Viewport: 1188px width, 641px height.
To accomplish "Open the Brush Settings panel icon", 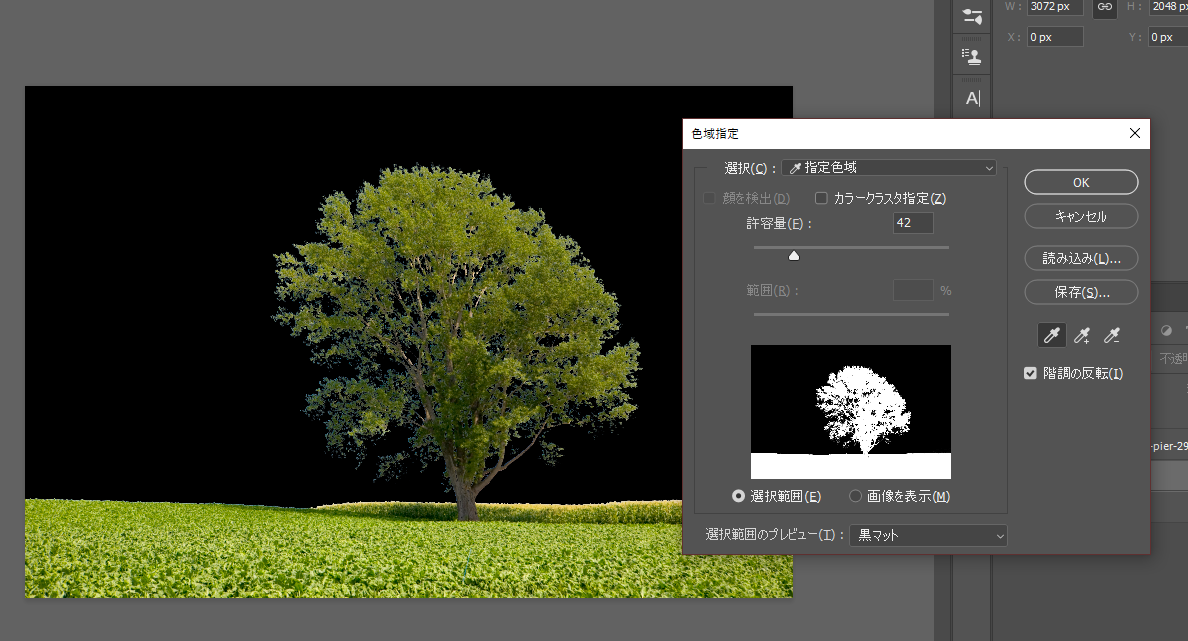I will pyautogui.click(x=971, y=16).
